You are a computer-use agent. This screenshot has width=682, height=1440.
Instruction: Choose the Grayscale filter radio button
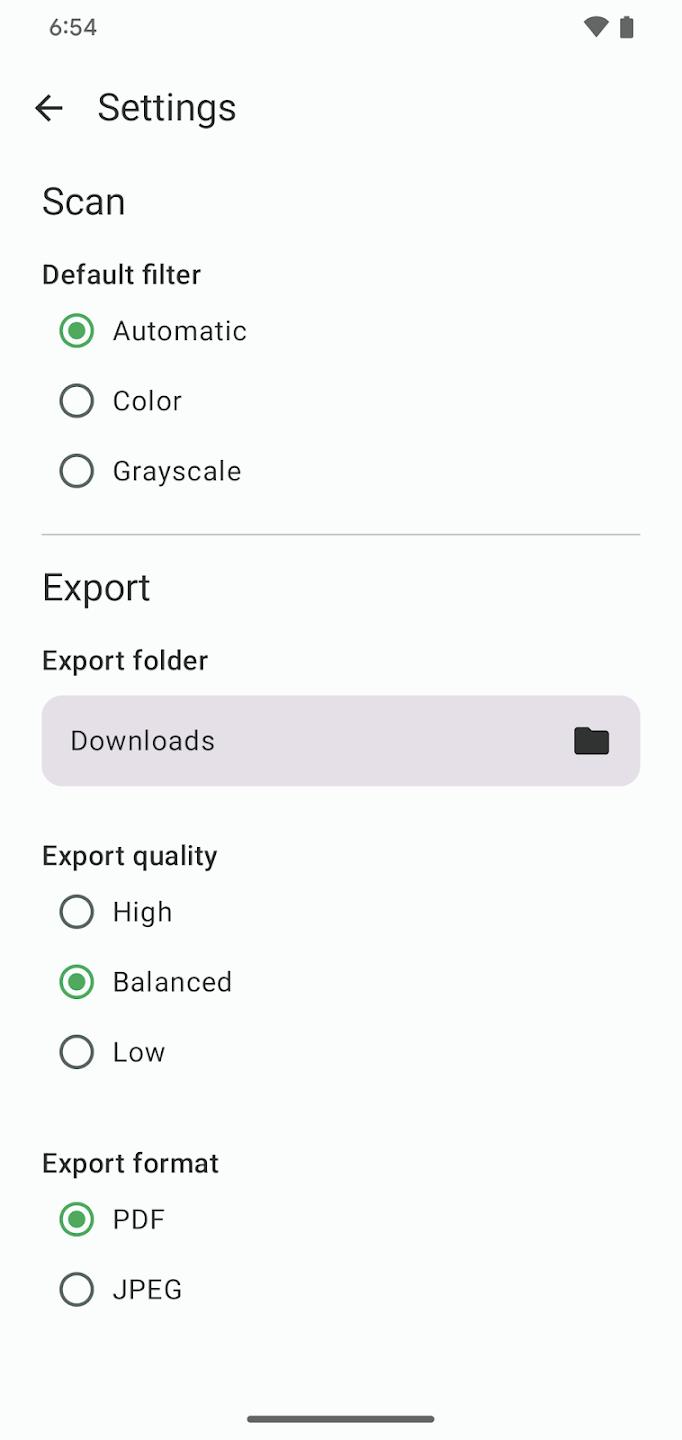coord(77,471)
